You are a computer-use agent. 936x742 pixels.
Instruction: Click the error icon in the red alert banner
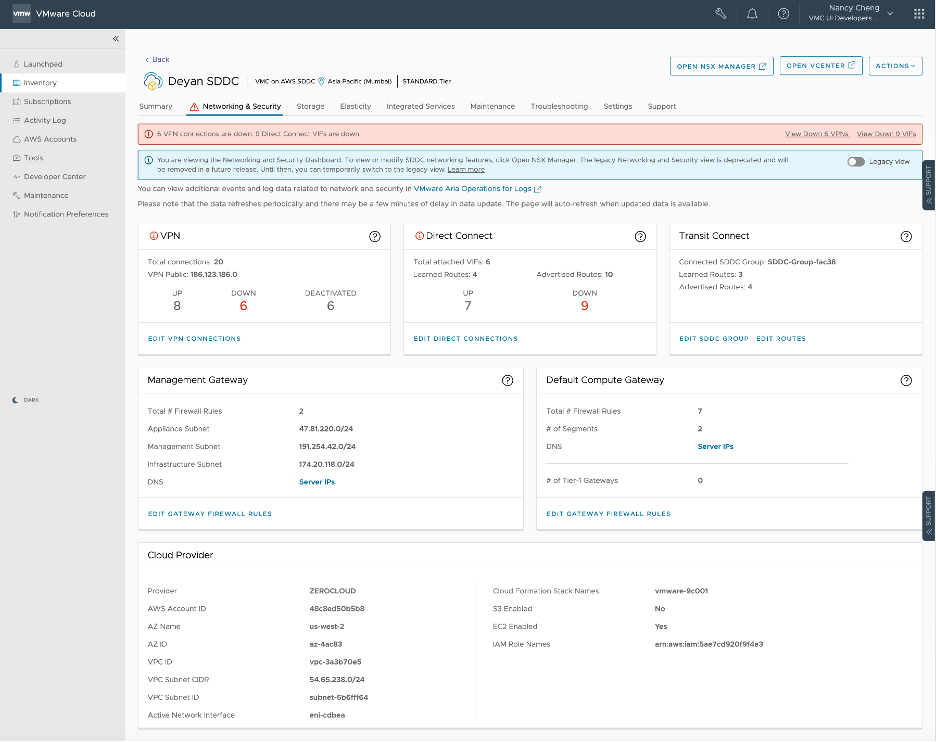pyautogui.click(x=149, y=134)
